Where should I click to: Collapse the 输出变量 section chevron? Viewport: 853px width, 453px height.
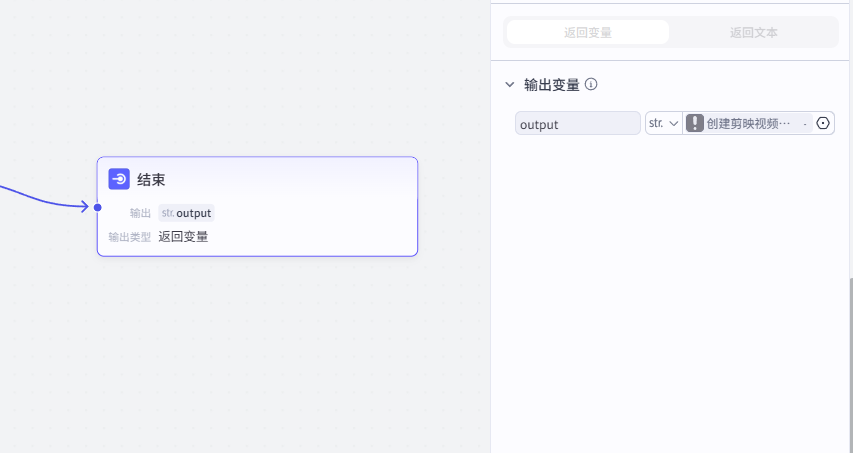(x=510, y=85)
